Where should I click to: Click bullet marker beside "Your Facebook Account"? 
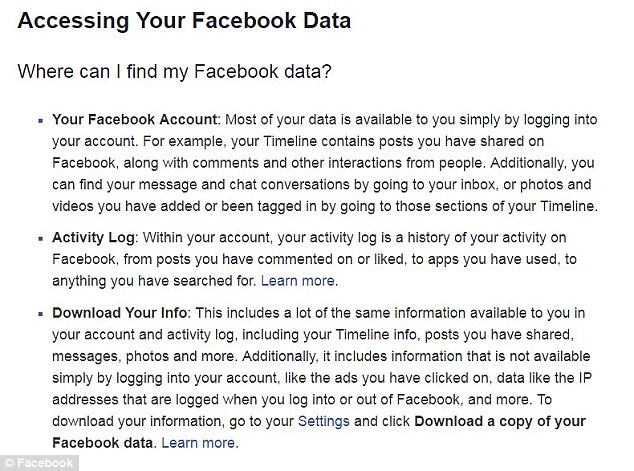coord(40,120)
